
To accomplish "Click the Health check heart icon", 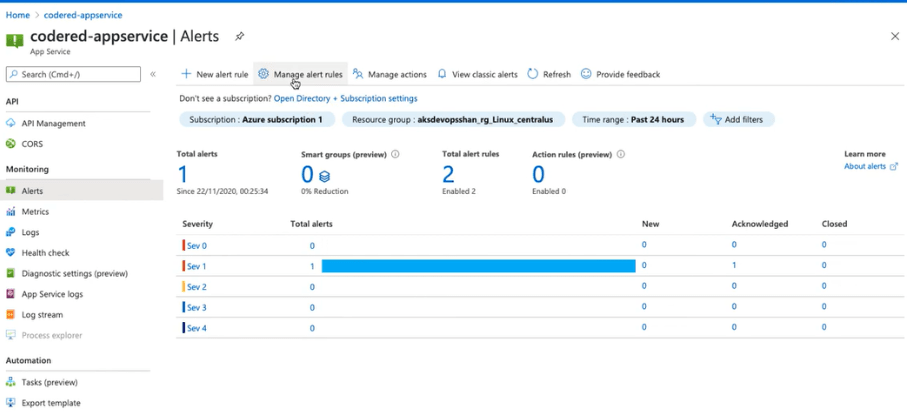I will [10, 253].
